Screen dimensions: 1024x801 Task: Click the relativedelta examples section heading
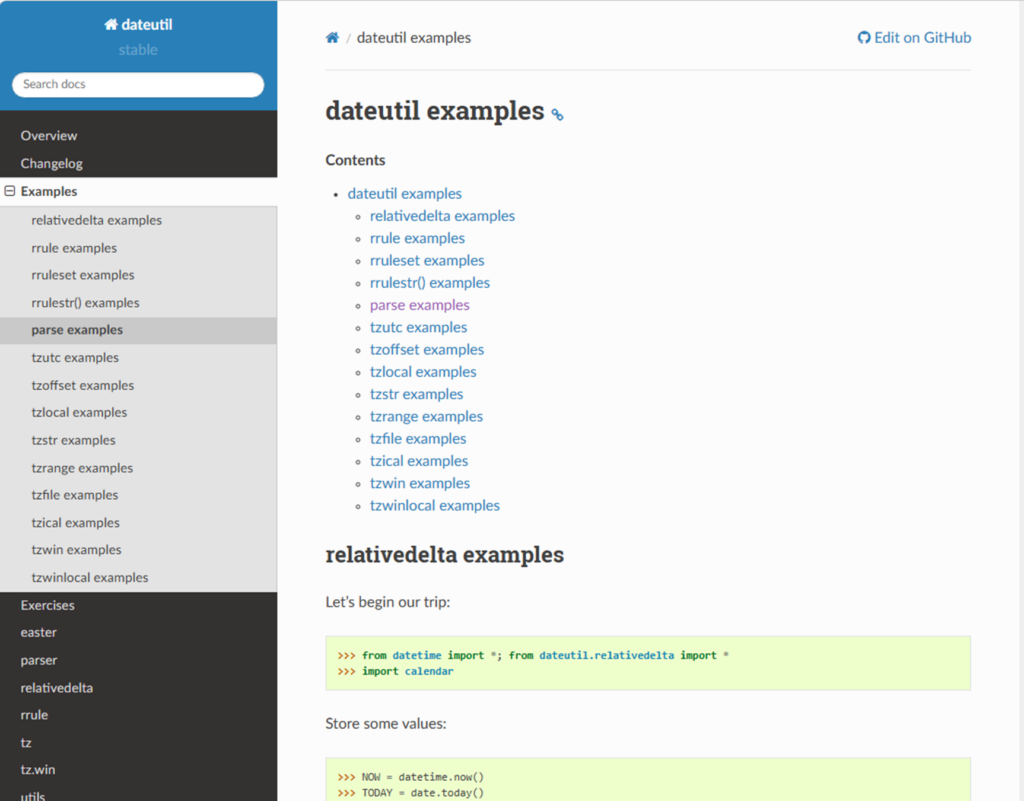[x=445, y=555]
